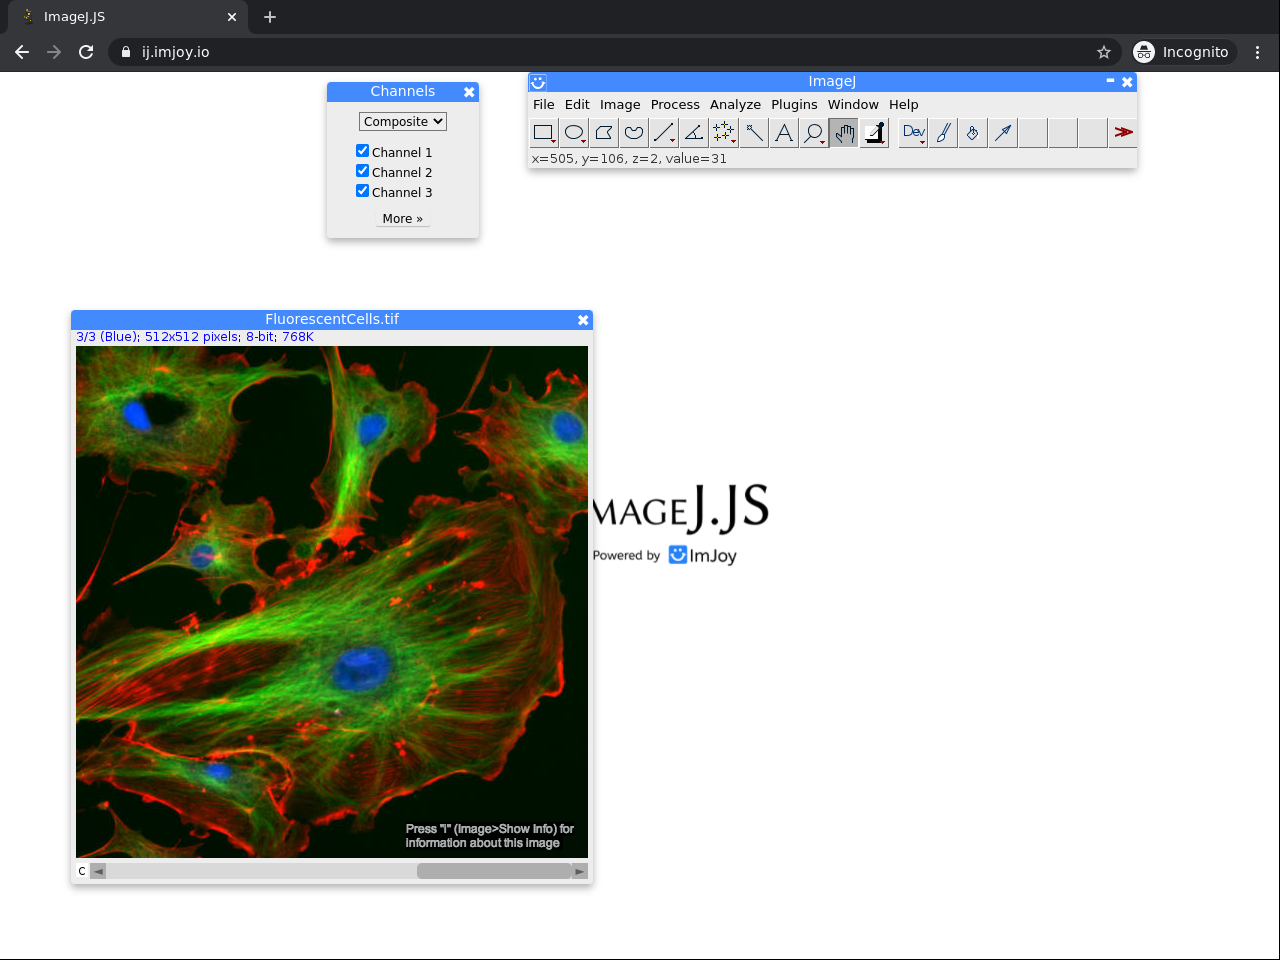Open the red arrows more-tools menu
This screenshot has height=960, width=1280.
[x=1123, y=132]
